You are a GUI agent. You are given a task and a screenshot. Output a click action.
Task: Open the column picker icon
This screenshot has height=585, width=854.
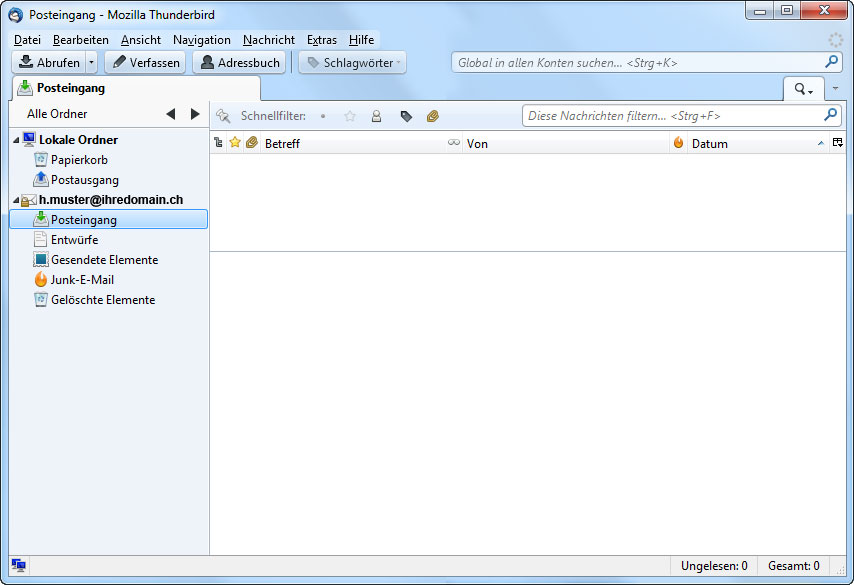(x=838, y=143)
